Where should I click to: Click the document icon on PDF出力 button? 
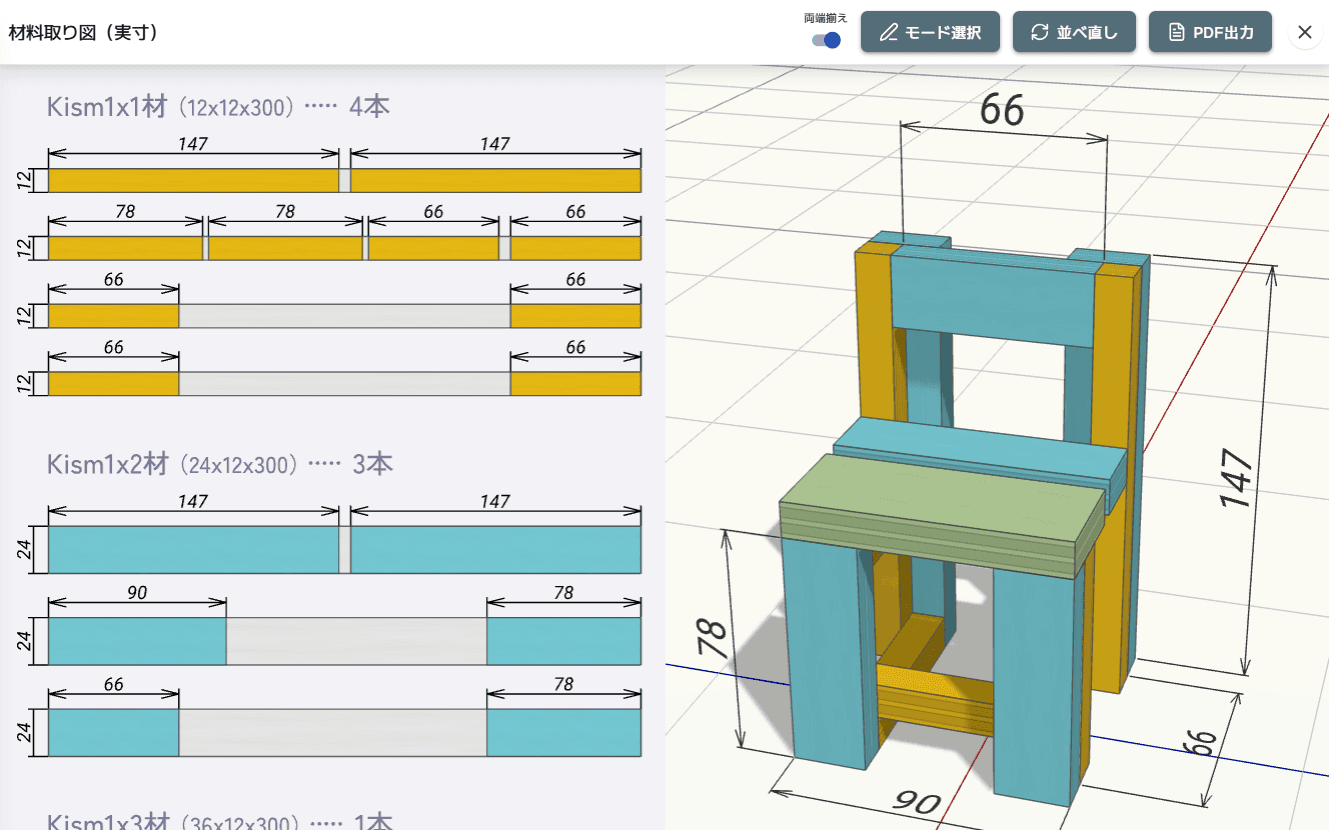pyautogui.click(x=1176, y=31)
